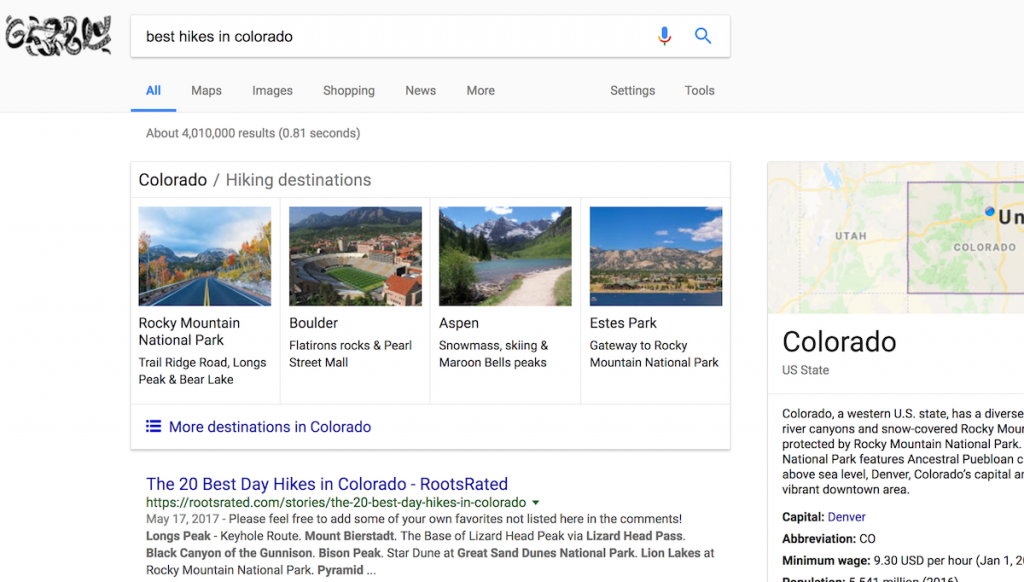Open the Aspen destination title
The height and width of the screenshot is (582, 1024).
(458, 323)
